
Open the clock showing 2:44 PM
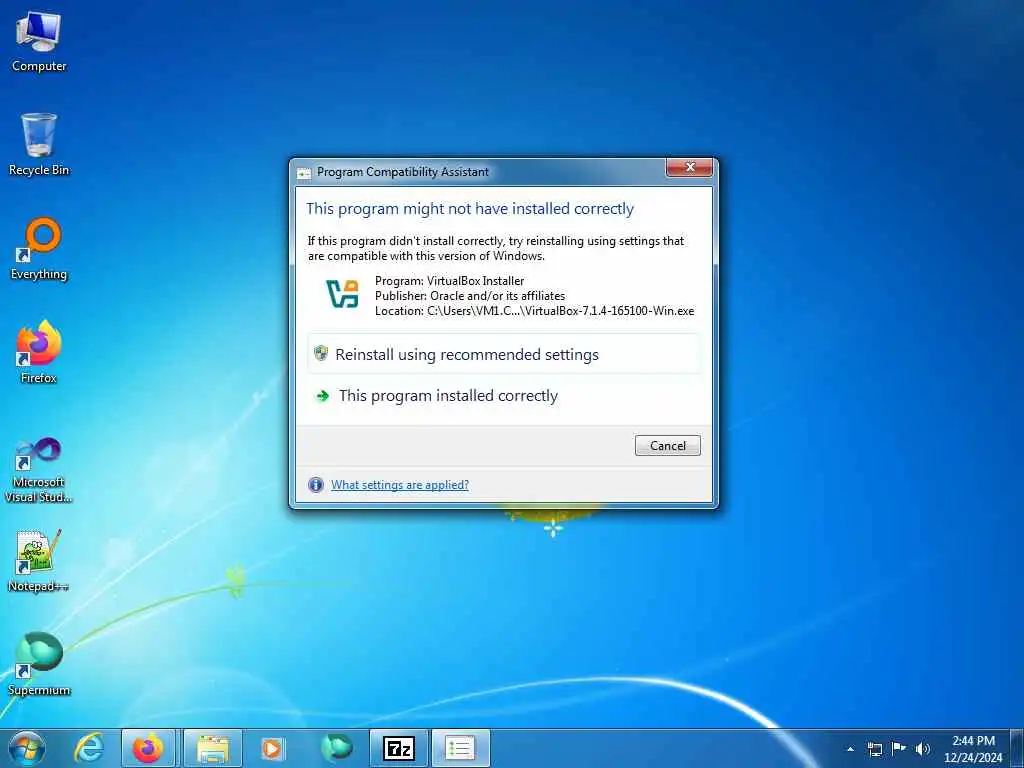point(973,749)
